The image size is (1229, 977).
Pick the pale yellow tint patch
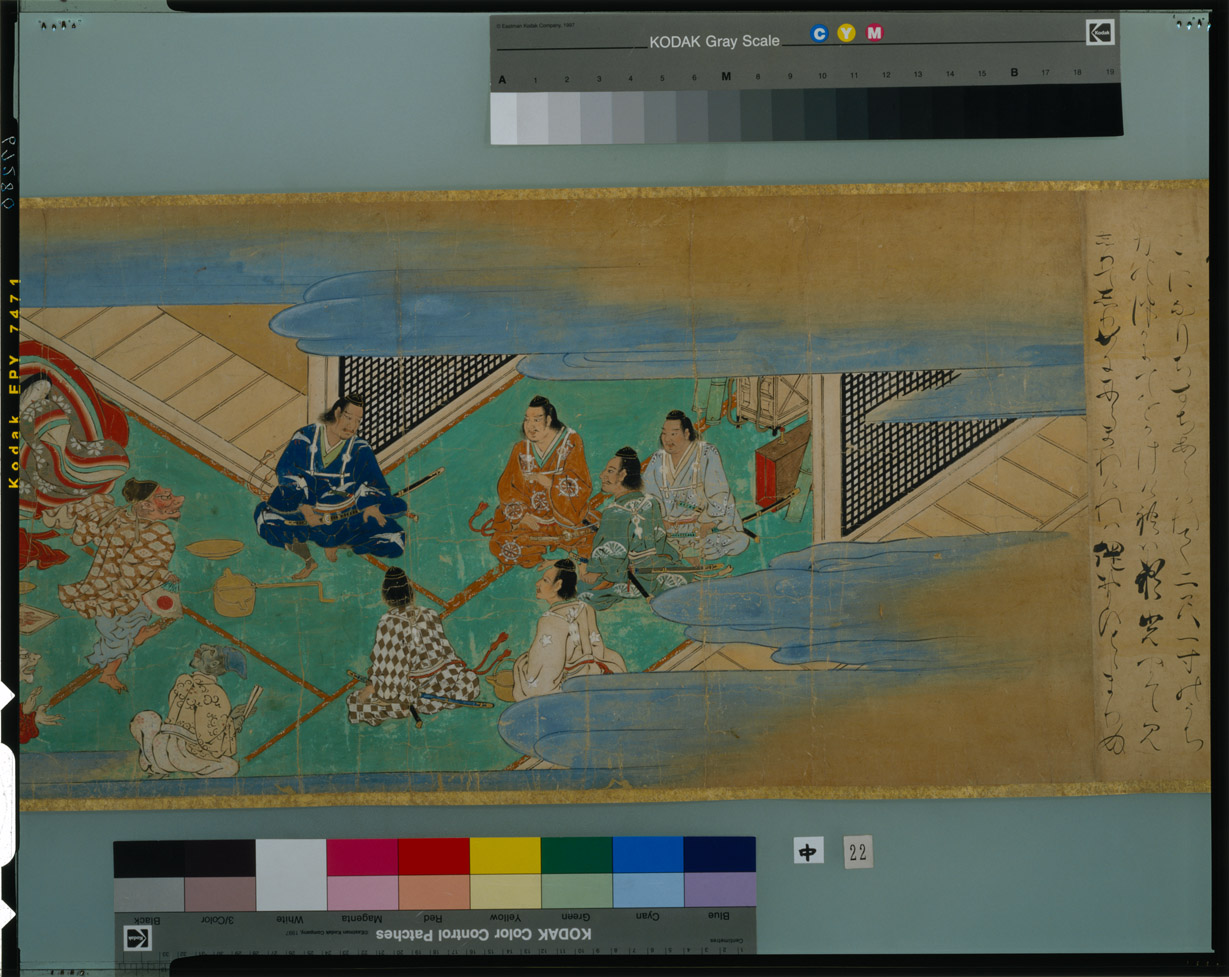[505, 891]
